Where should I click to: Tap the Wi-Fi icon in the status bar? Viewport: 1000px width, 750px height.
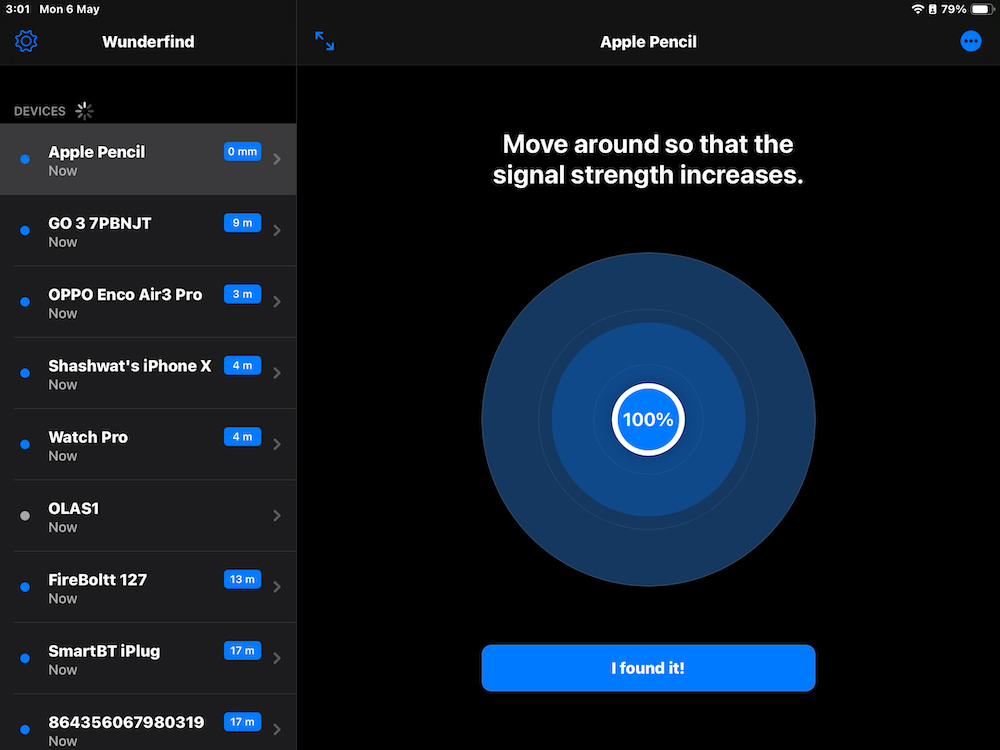click(x=919, y=8)
